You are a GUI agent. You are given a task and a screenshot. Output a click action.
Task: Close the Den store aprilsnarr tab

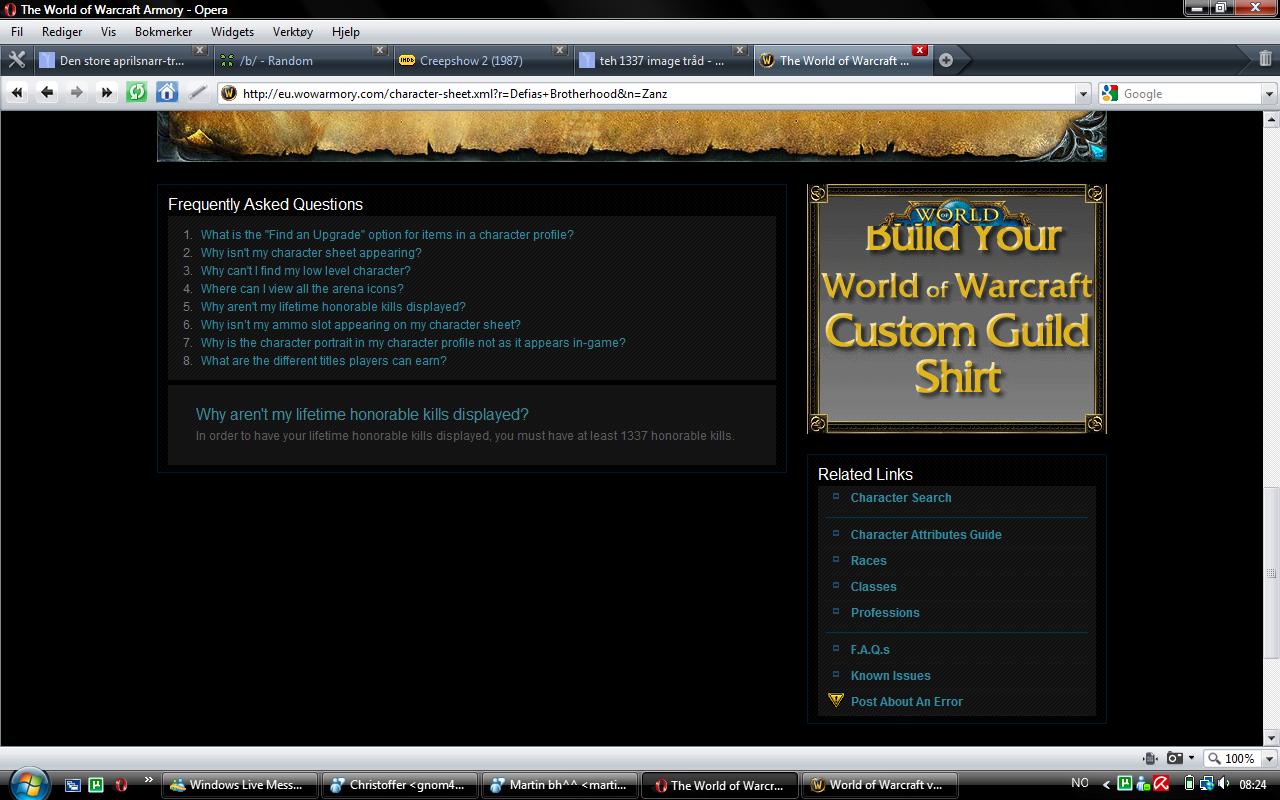[200, 50]
